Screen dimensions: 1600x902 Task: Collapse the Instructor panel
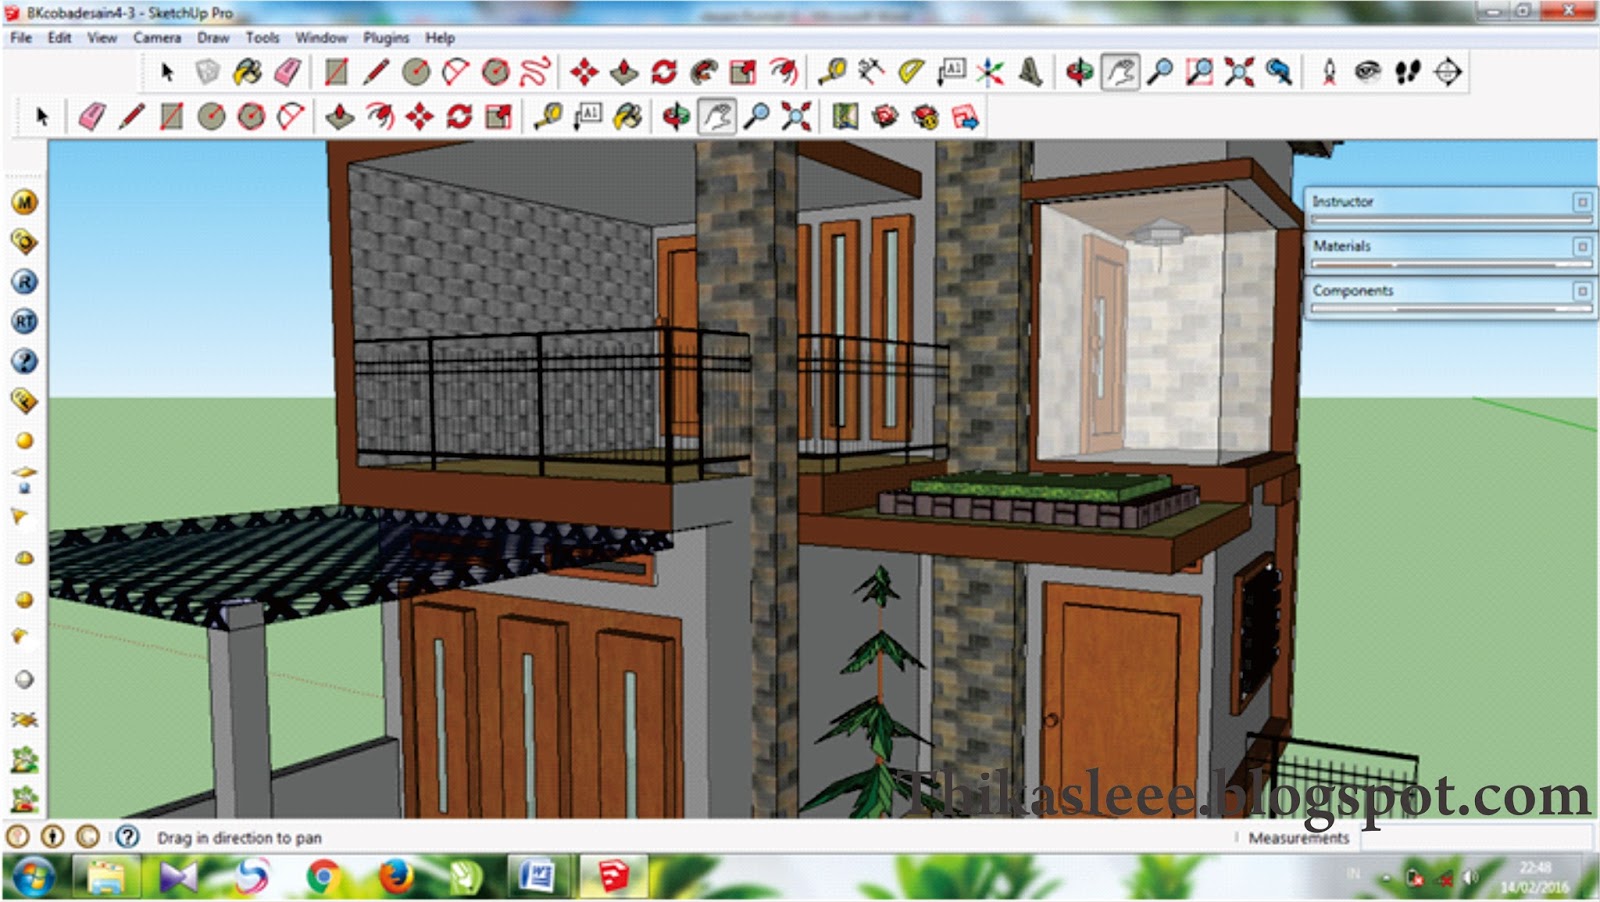click(x=1582, y=201)
